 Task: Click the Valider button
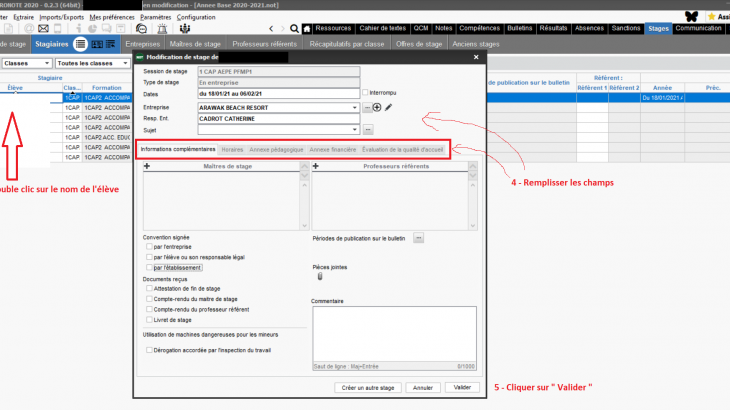461,387
